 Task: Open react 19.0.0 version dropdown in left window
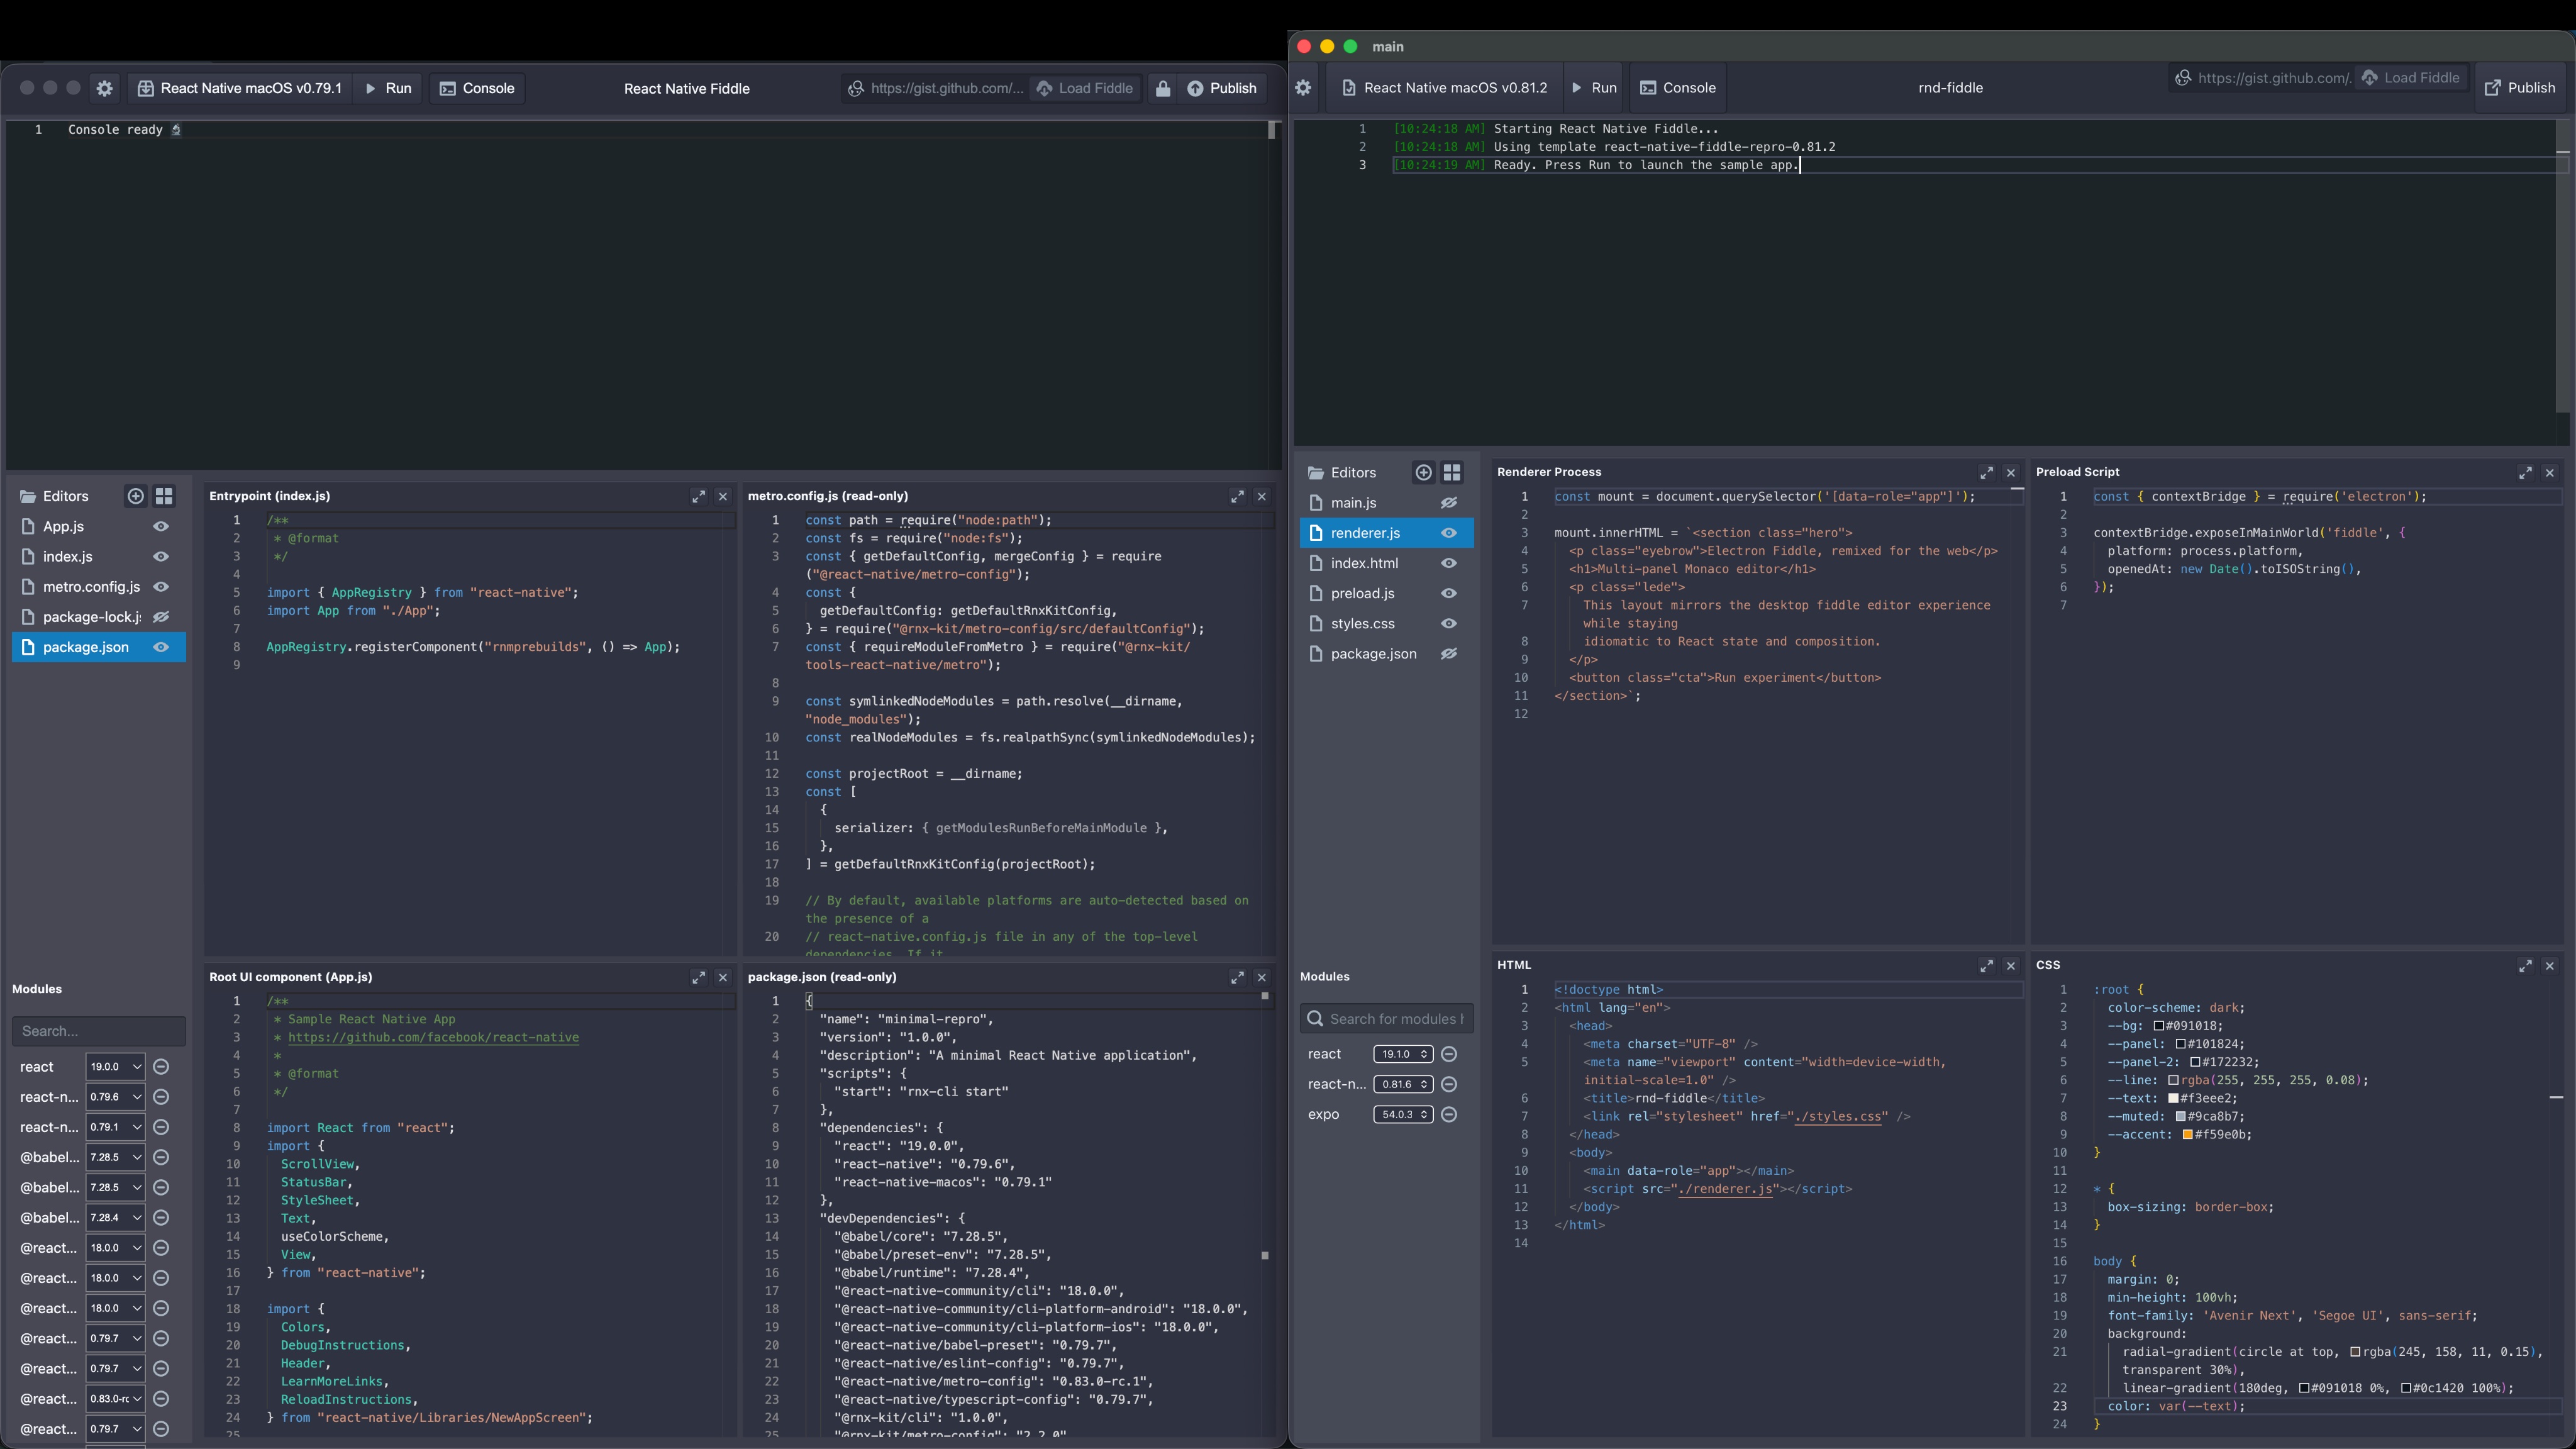115,1067
